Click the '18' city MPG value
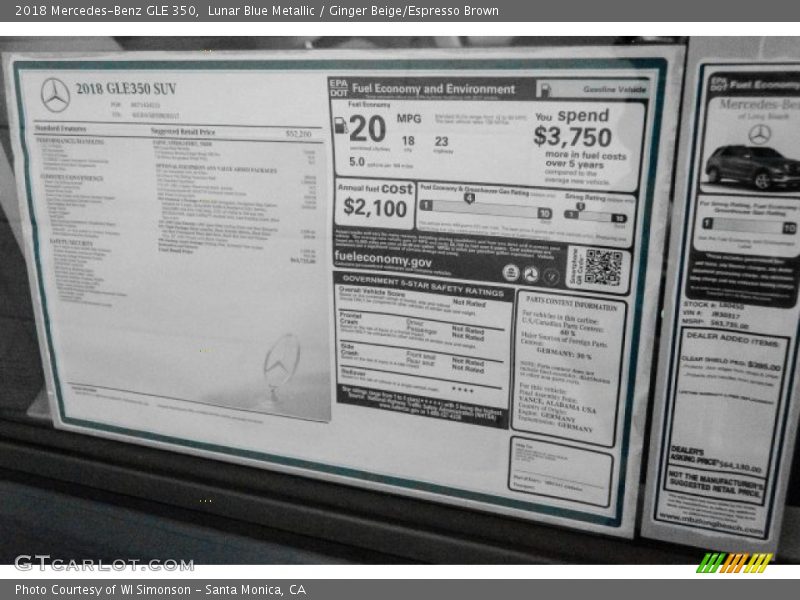 click(408, 140)
